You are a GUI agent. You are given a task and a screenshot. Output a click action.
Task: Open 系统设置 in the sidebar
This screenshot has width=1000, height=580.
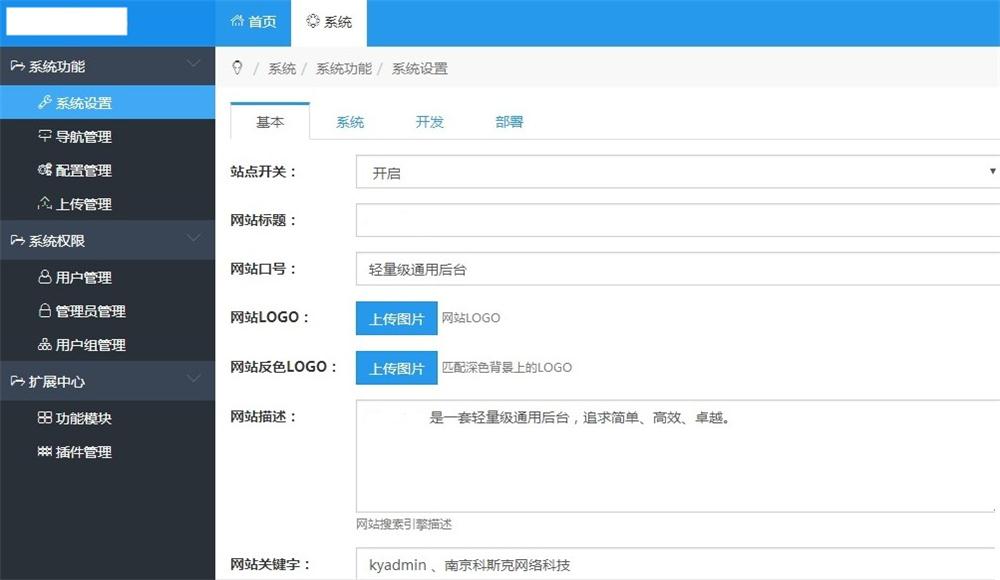tap(107, 103)
